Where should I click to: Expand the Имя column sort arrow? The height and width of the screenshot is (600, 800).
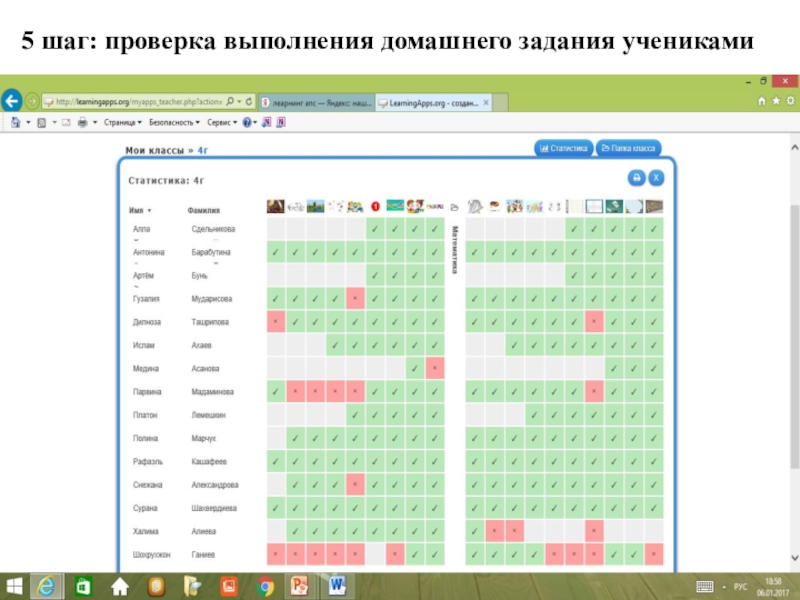click(x=150, y=211)
